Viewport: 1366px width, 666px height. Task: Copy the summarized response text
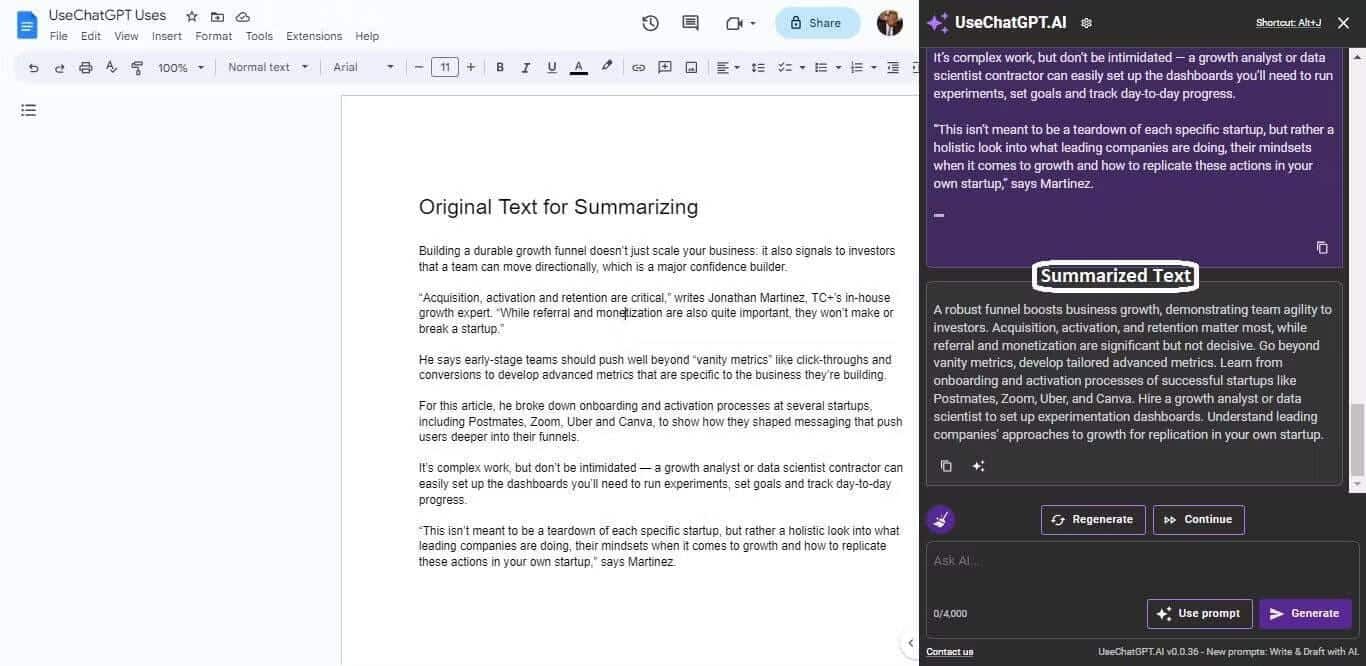pos(946,466)
